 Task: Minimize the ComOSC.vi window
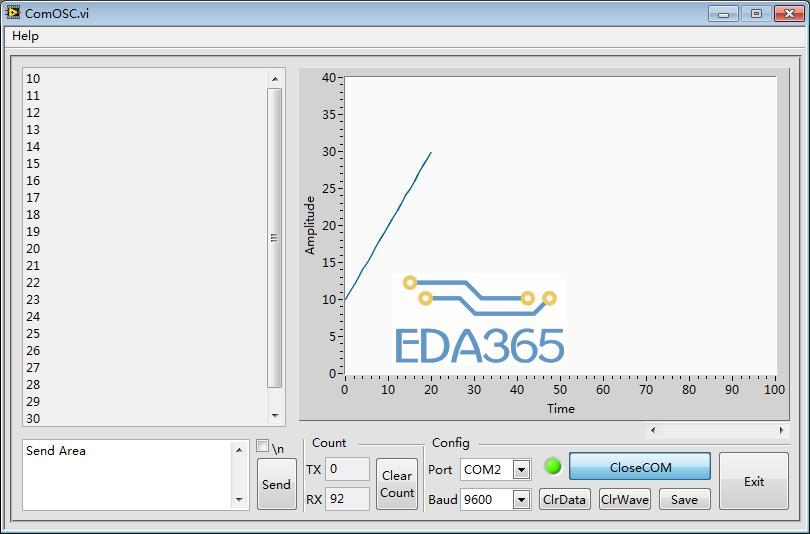(x=723, y=14)
